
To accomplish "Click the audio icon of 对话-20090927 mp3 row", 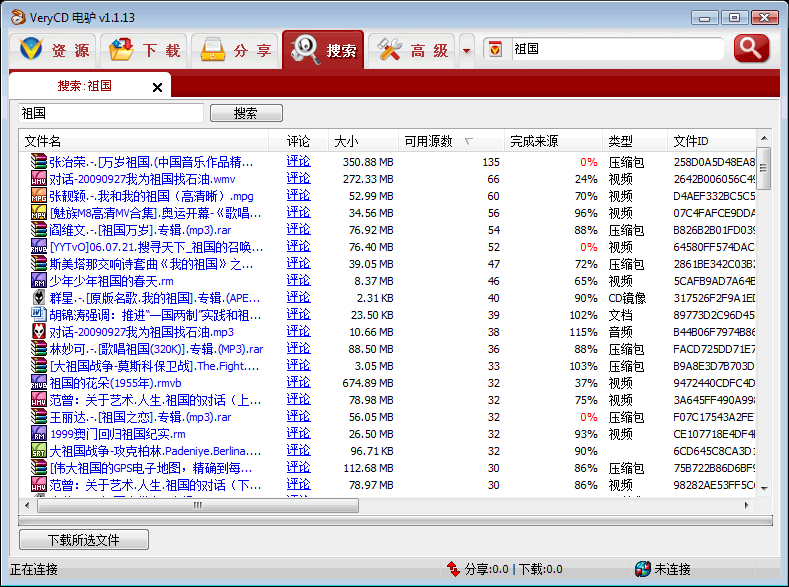I will point(39,332).
